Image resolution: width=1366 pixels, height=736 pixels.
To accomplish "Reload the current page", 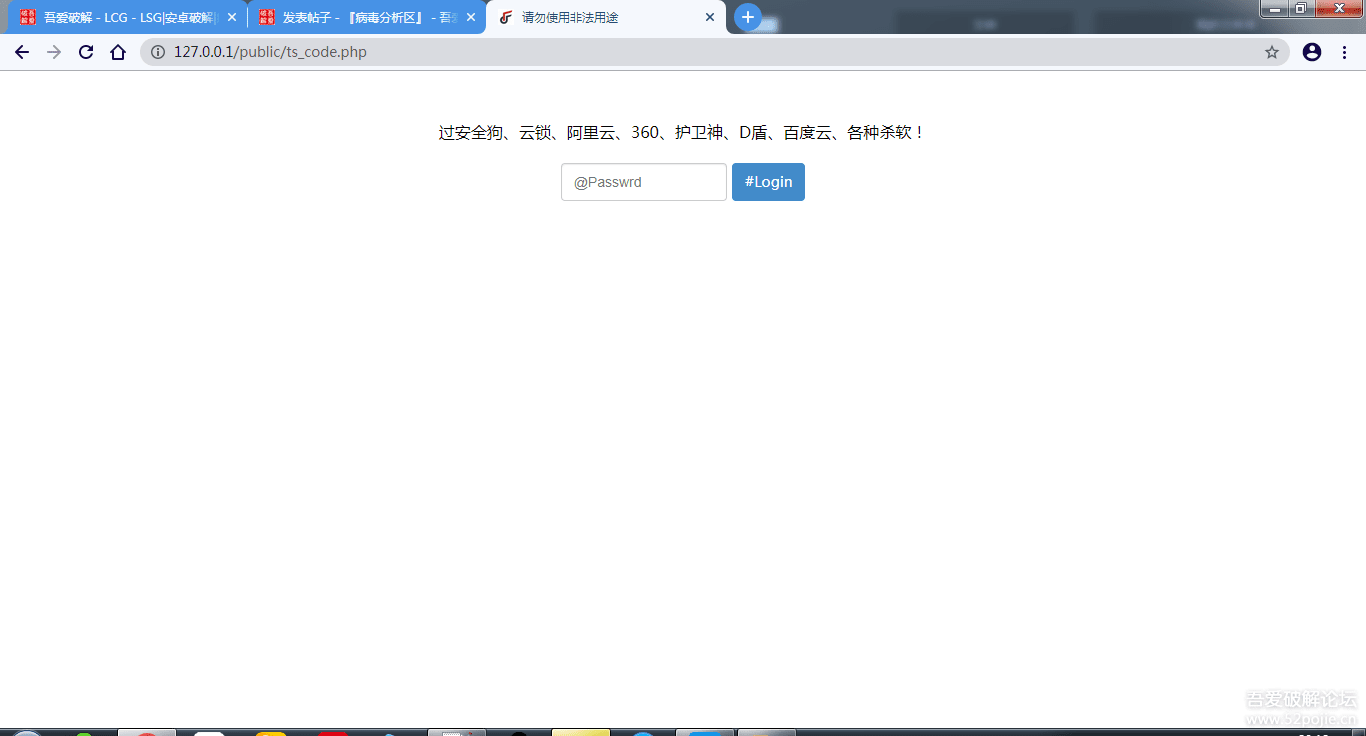I will [x=85, y=52].
